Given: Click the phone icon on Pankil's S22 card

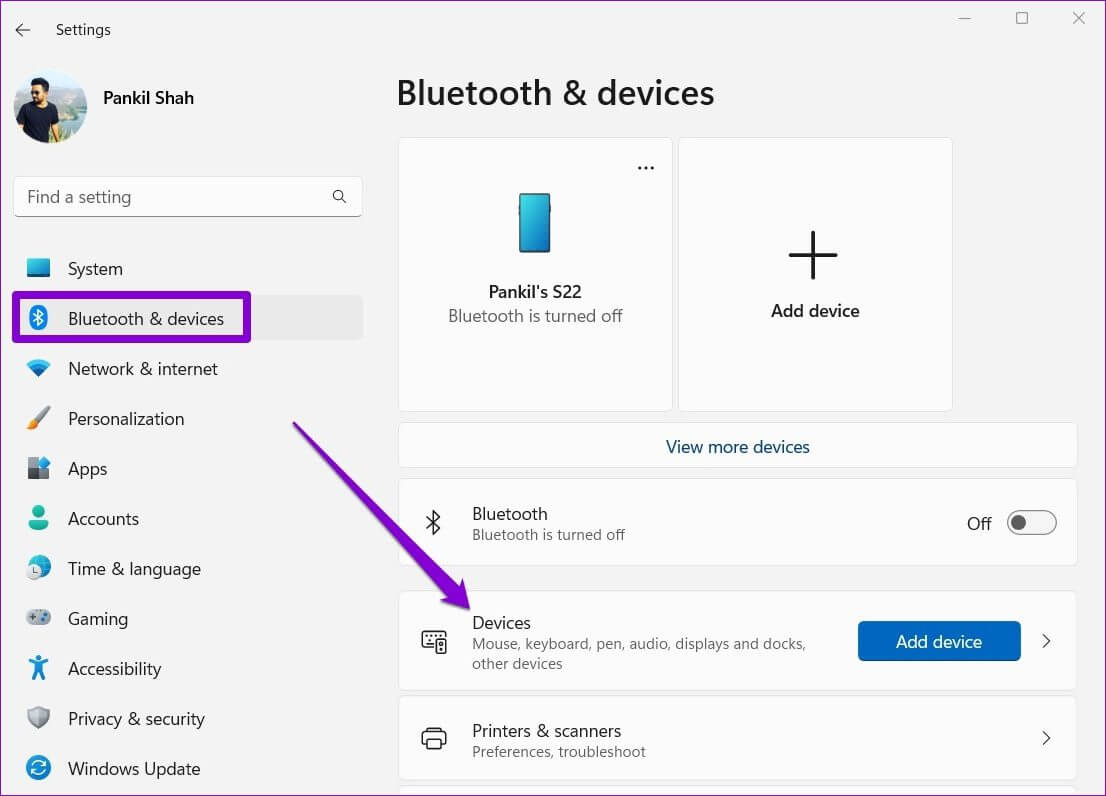Looking at the screenshot, I should click(535, 223).
